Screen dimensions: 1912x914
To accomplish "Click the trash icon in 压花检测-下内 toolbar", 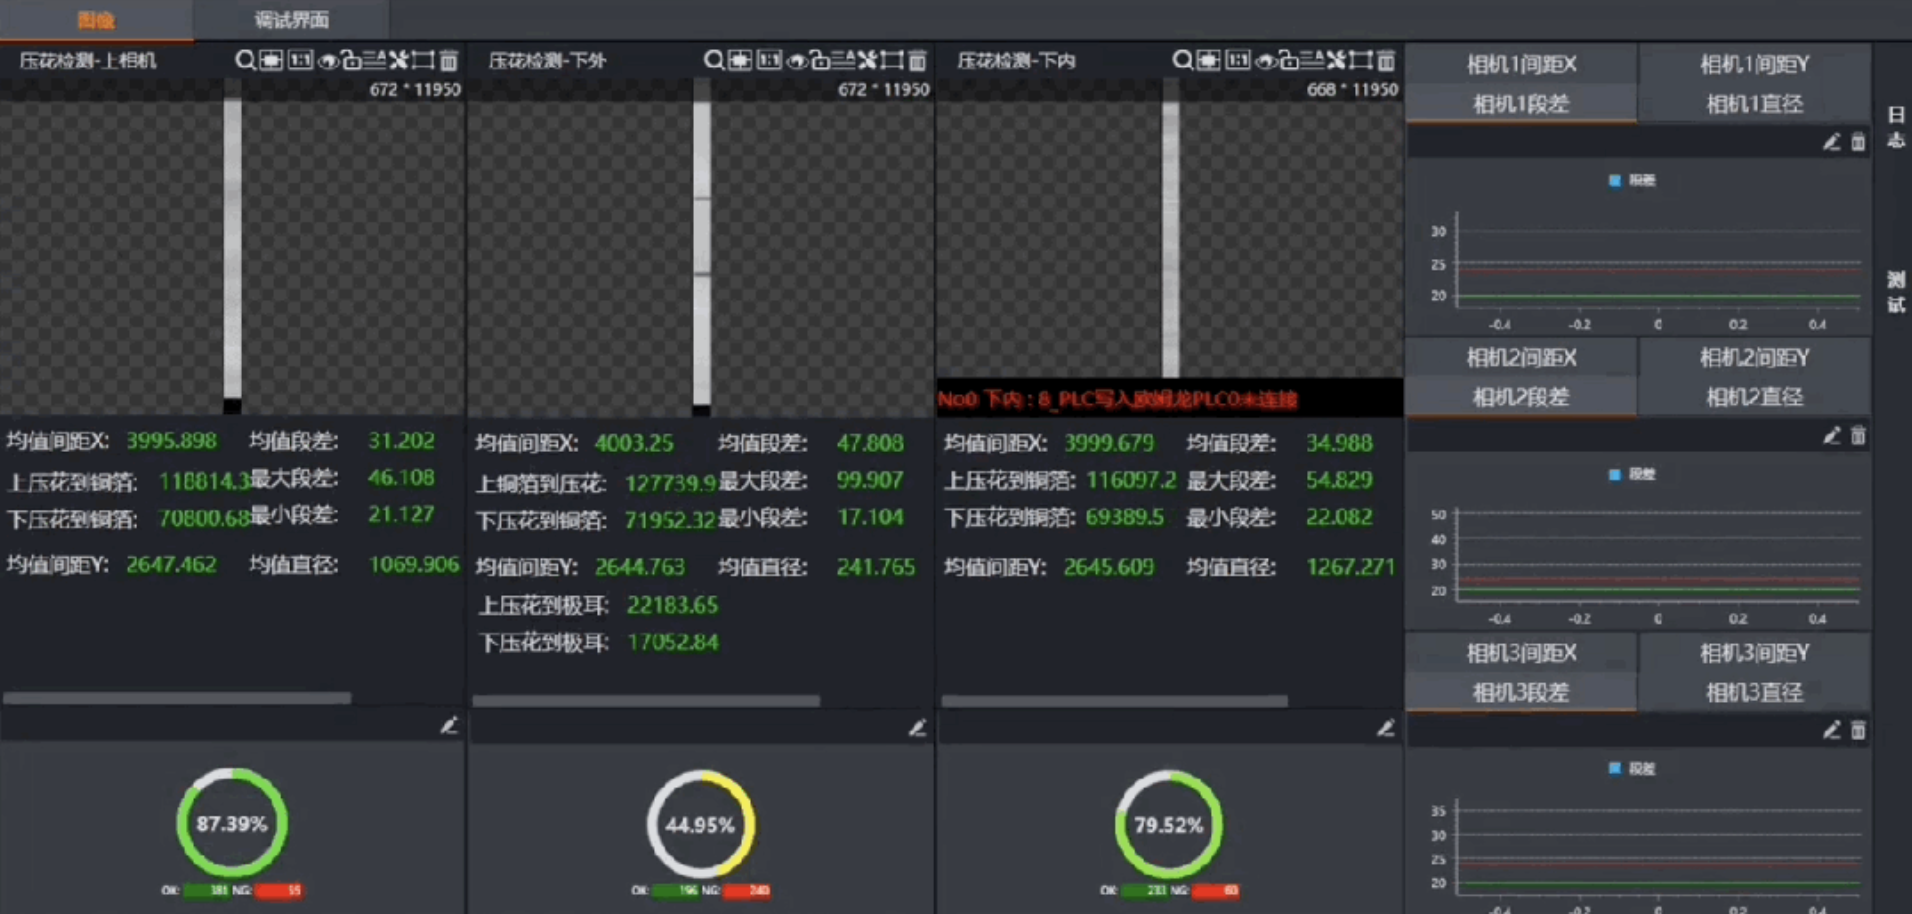I will (1386, 61).
